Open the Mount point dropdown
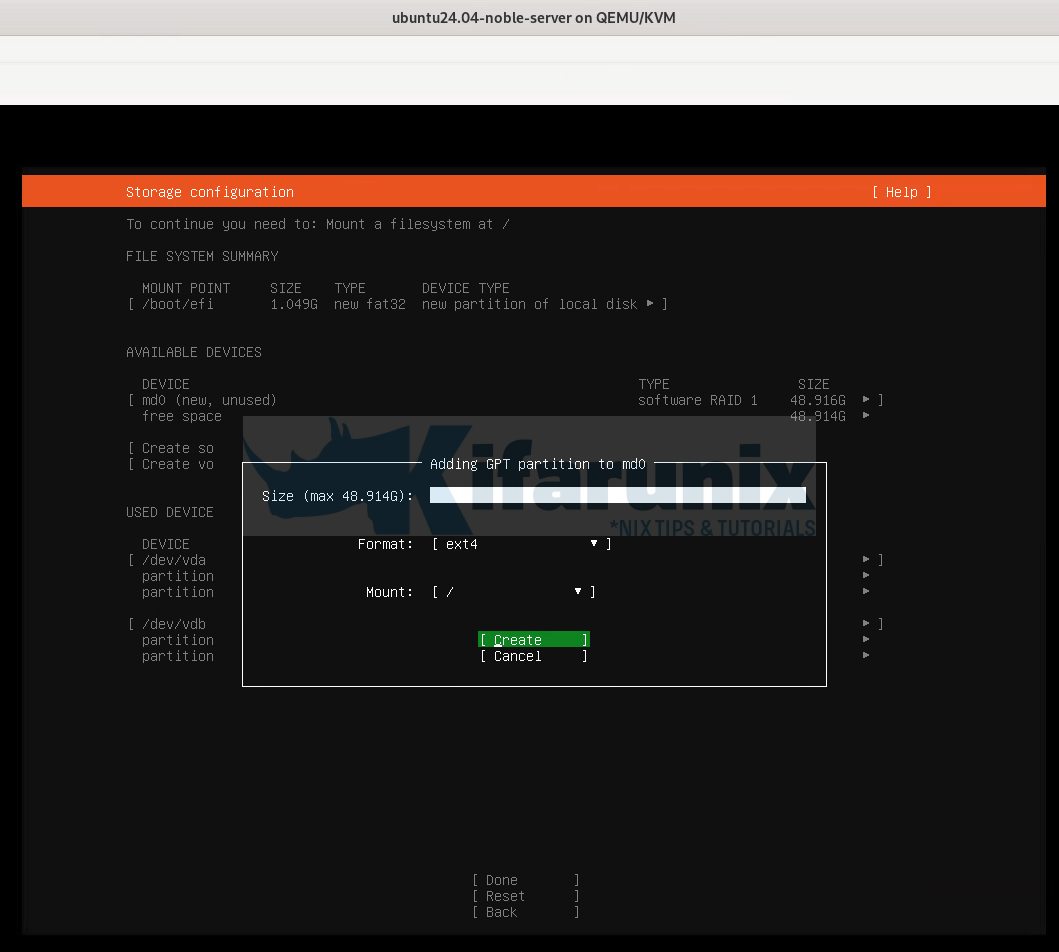 tap(514, 592)
